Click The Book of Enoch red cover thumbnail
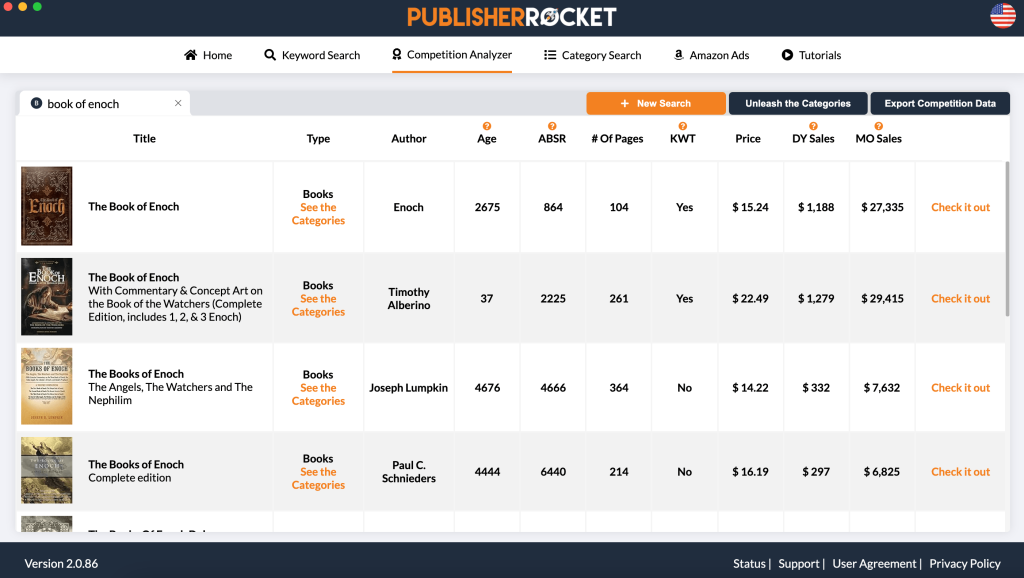 point(46,206)
